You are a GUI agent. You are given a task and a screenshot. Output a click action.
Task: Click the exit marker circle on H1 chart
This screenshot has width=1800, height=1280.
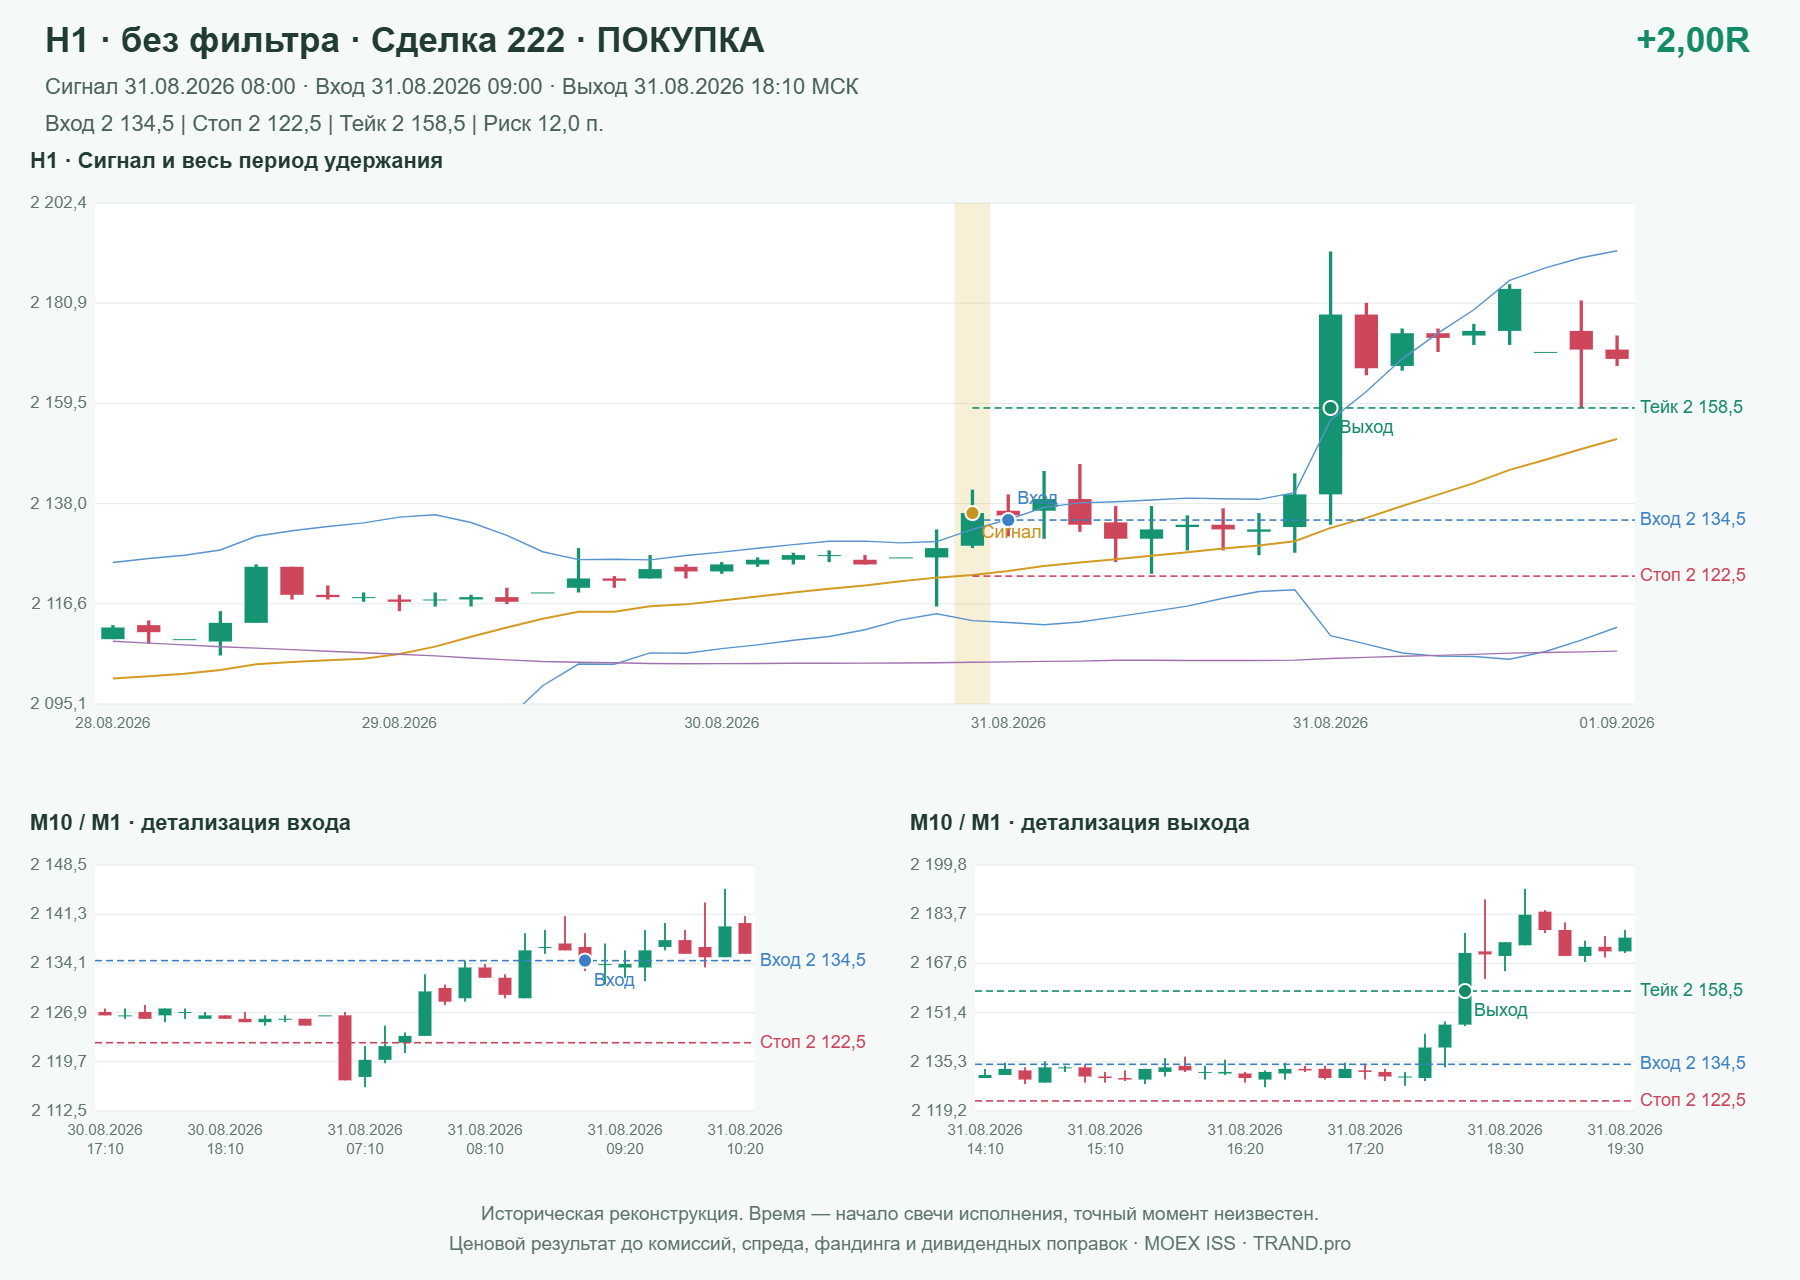(x=1330, y=408)
